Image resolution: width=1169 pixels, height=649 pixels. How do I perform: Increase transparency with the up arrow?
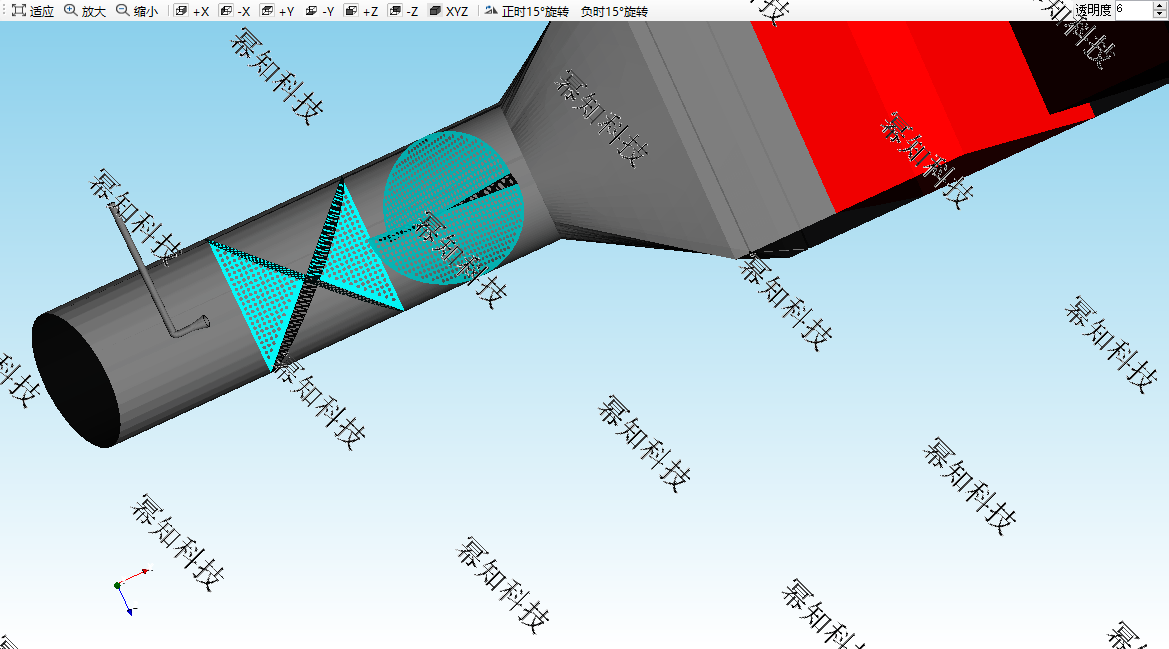point(1159,5)
